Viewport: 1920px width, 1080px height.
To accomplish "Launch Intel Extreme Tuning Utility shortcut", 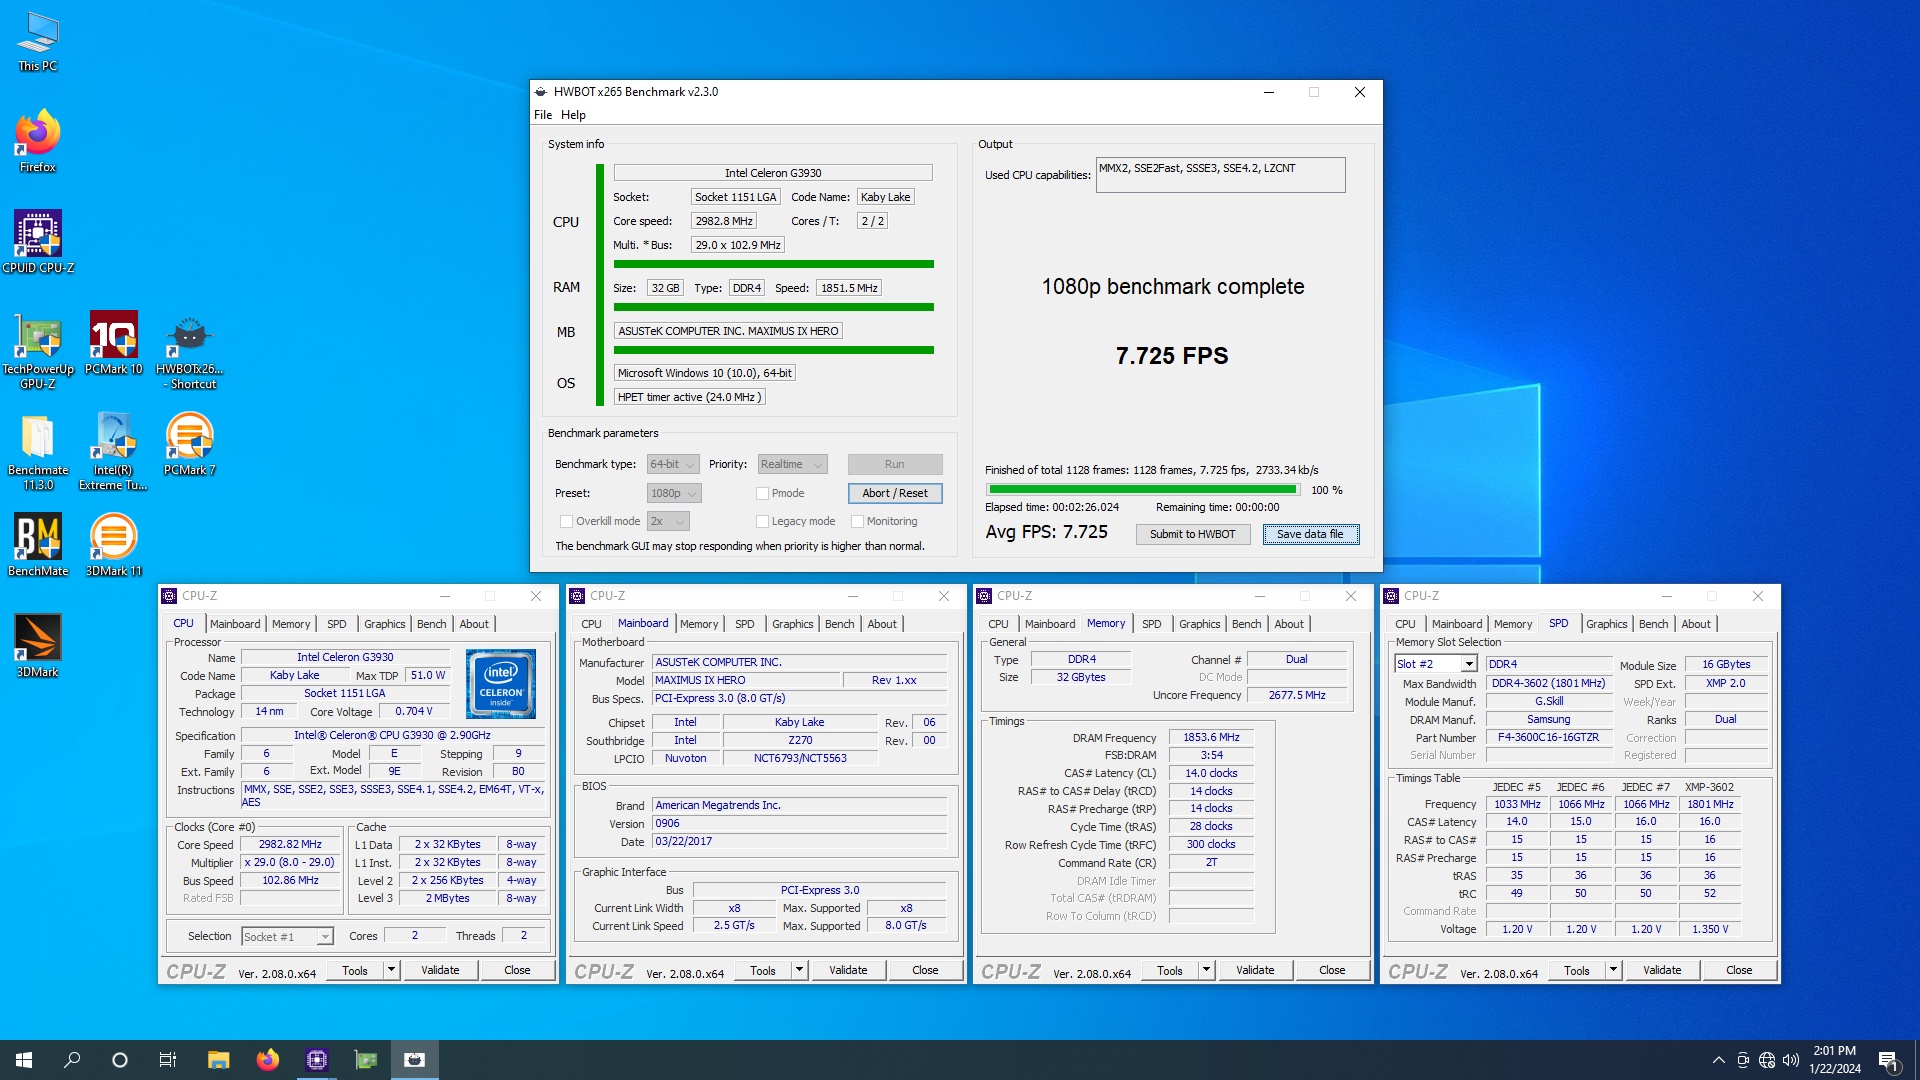I will click(113, 451).
